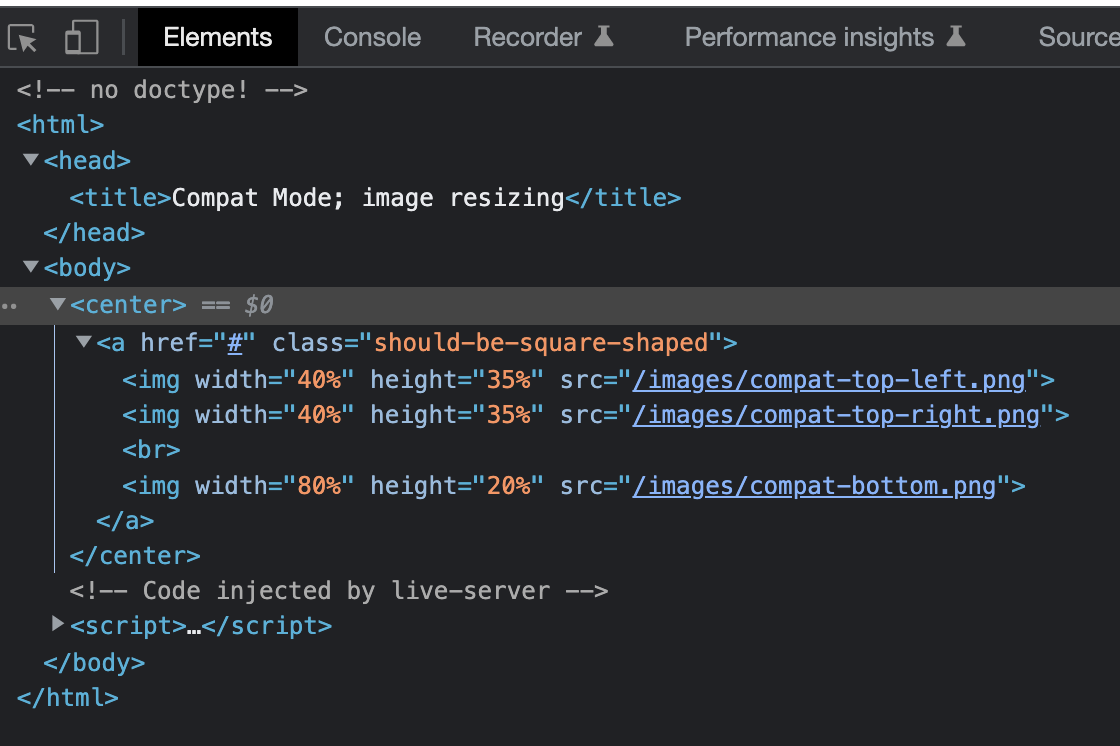1120x746 pixels.
Task: Select the closing center tag
Action: pyautogui.click(x=135, y=555)
